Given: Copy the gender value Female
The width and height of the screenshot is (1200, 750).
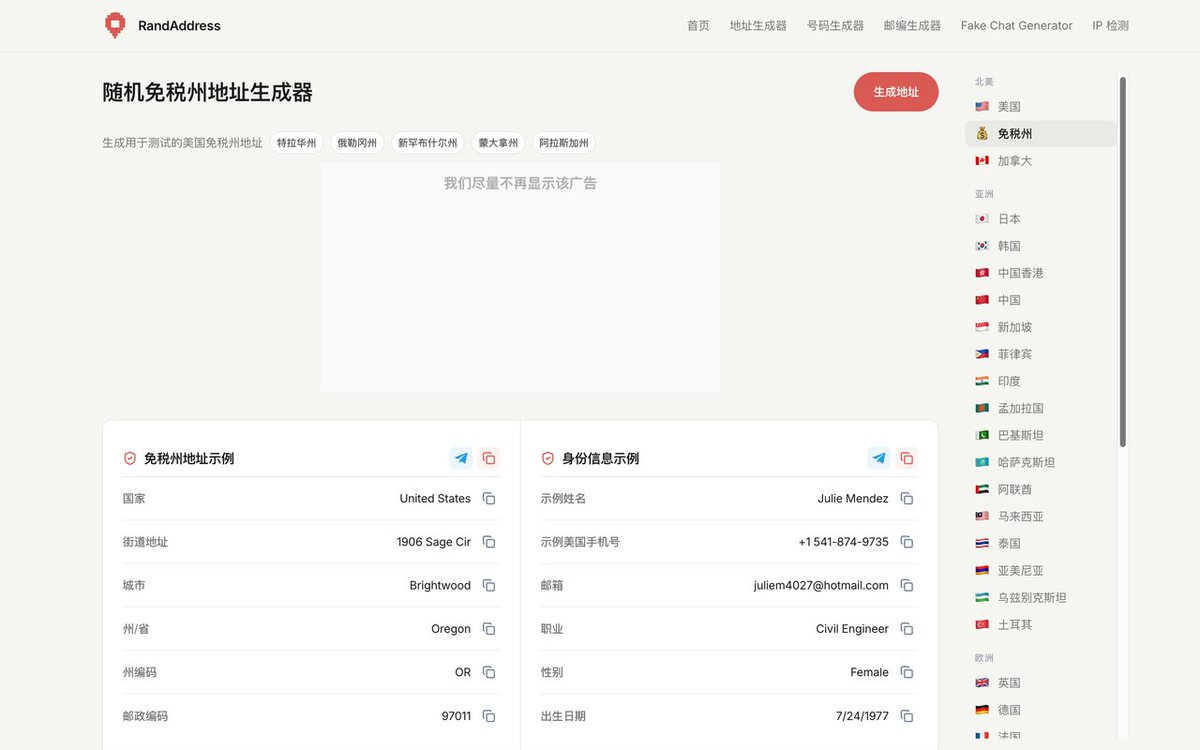Looking at the screenshot, I should tap(907, 672).
